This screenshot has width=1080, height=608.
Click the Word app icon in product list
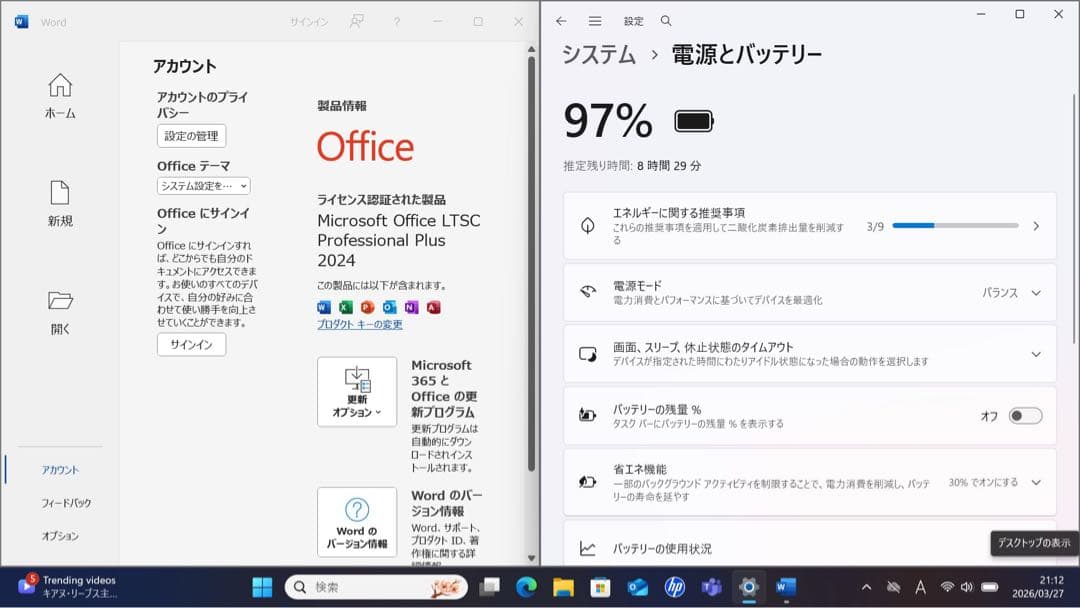coord(324,307)
